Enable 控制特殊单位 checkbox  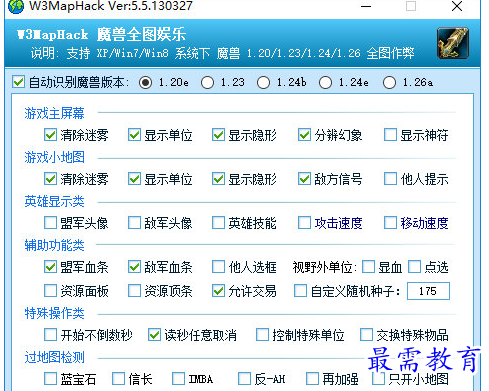[x=262, y=335]
